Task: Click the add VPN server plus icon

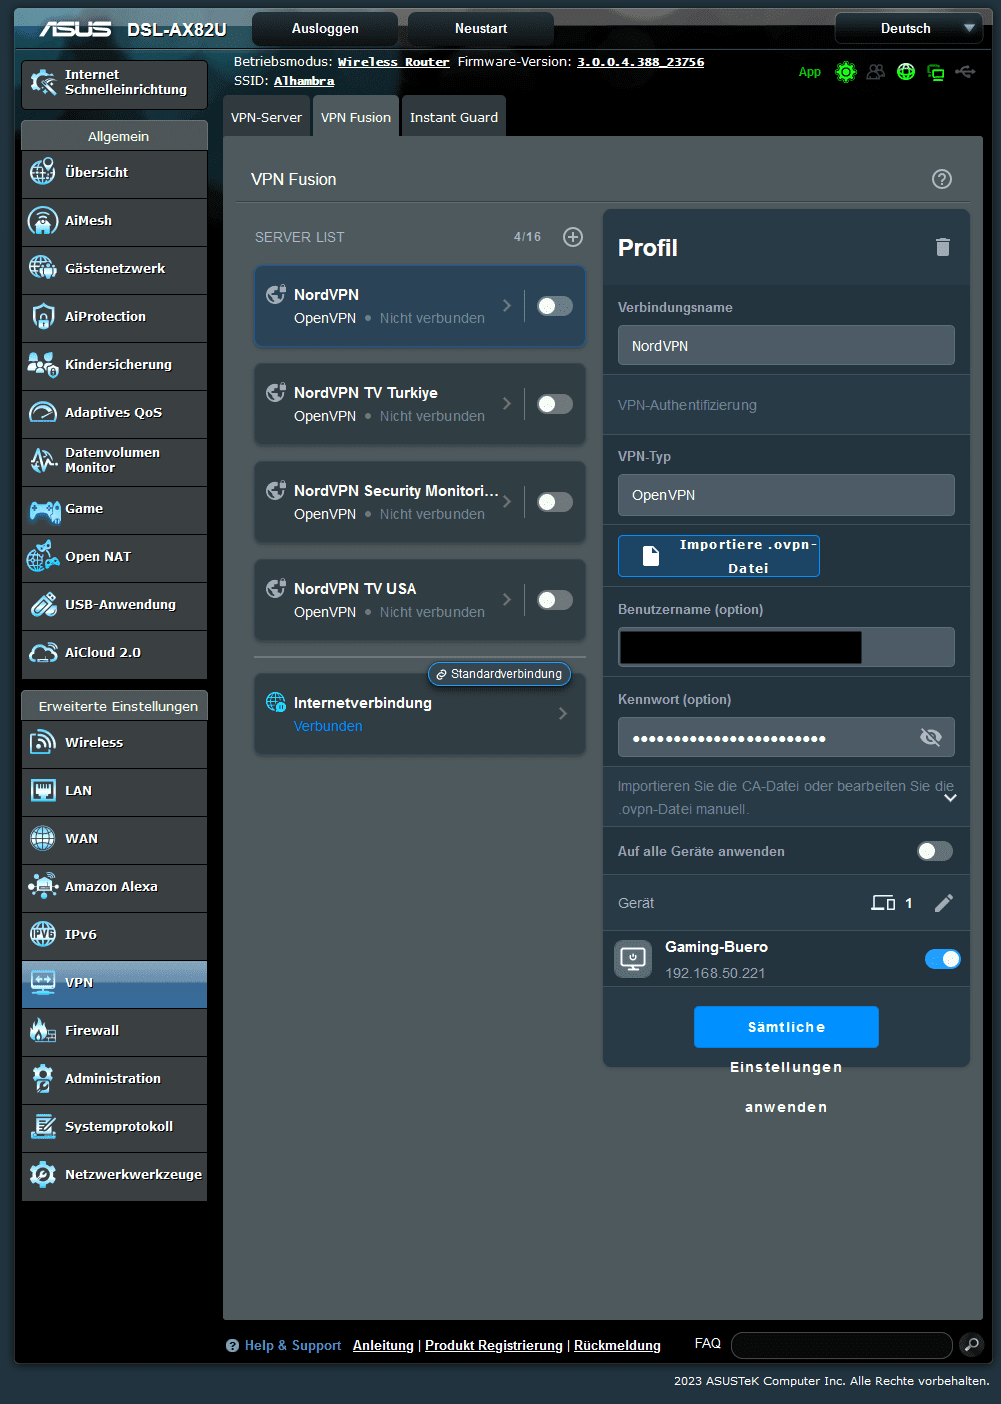Action: pyautogui.click(x=573, y=237)
